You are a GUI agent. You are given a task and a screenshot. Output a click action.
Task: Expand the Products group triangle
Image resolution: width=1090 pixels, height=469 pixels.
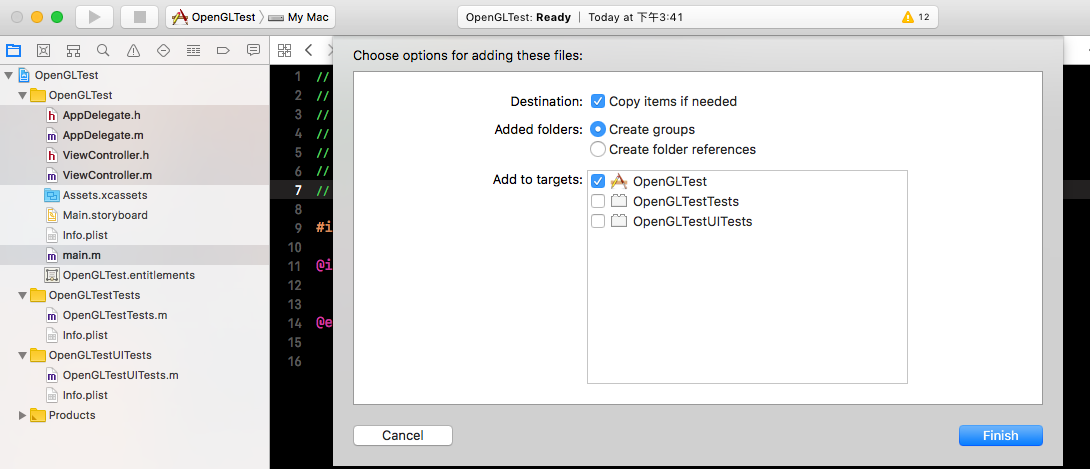tap(22, 415)
